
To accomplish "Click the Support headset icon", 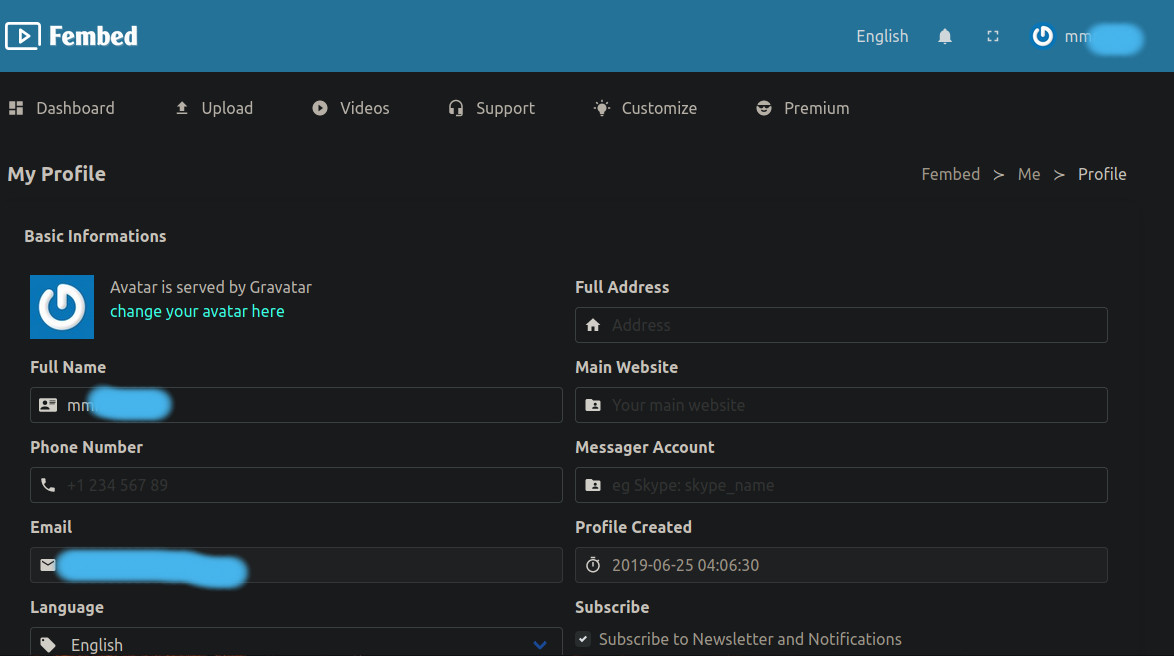I will point(456,109).
